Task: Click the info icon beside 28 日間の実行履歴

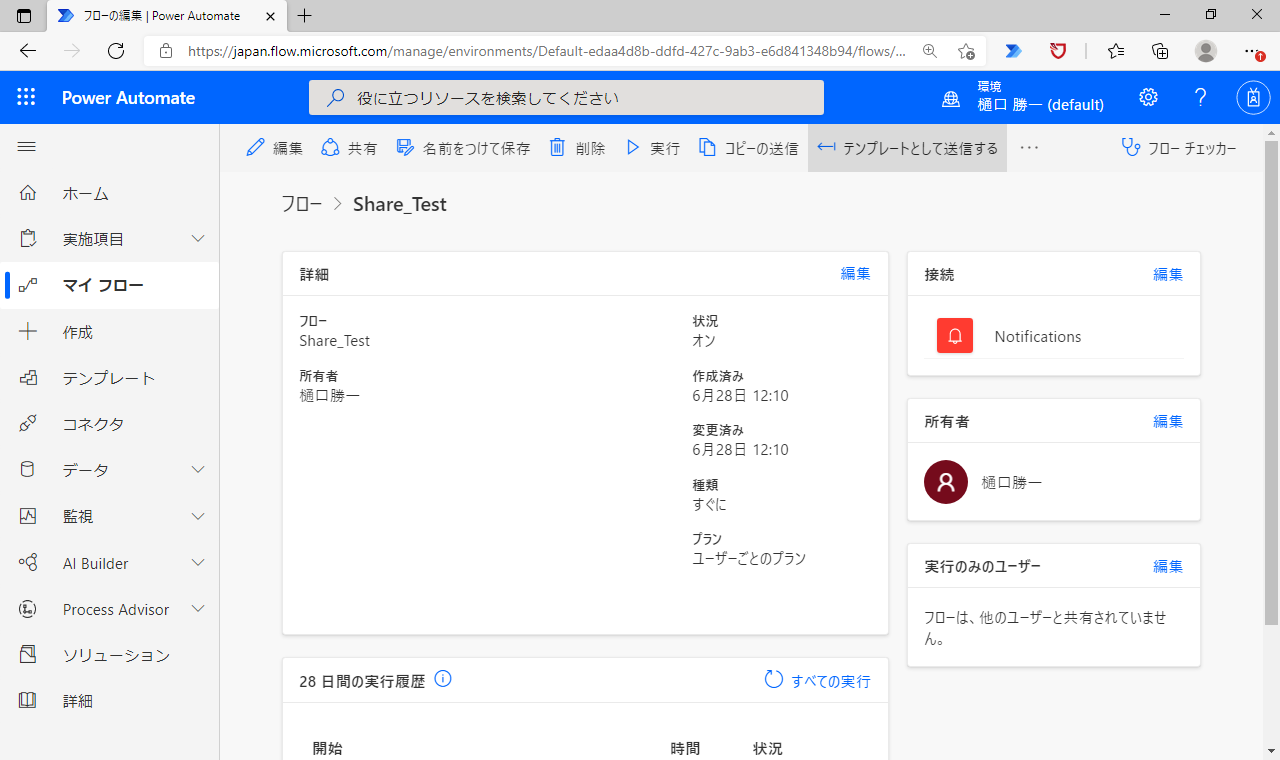Action: point(443,679)
